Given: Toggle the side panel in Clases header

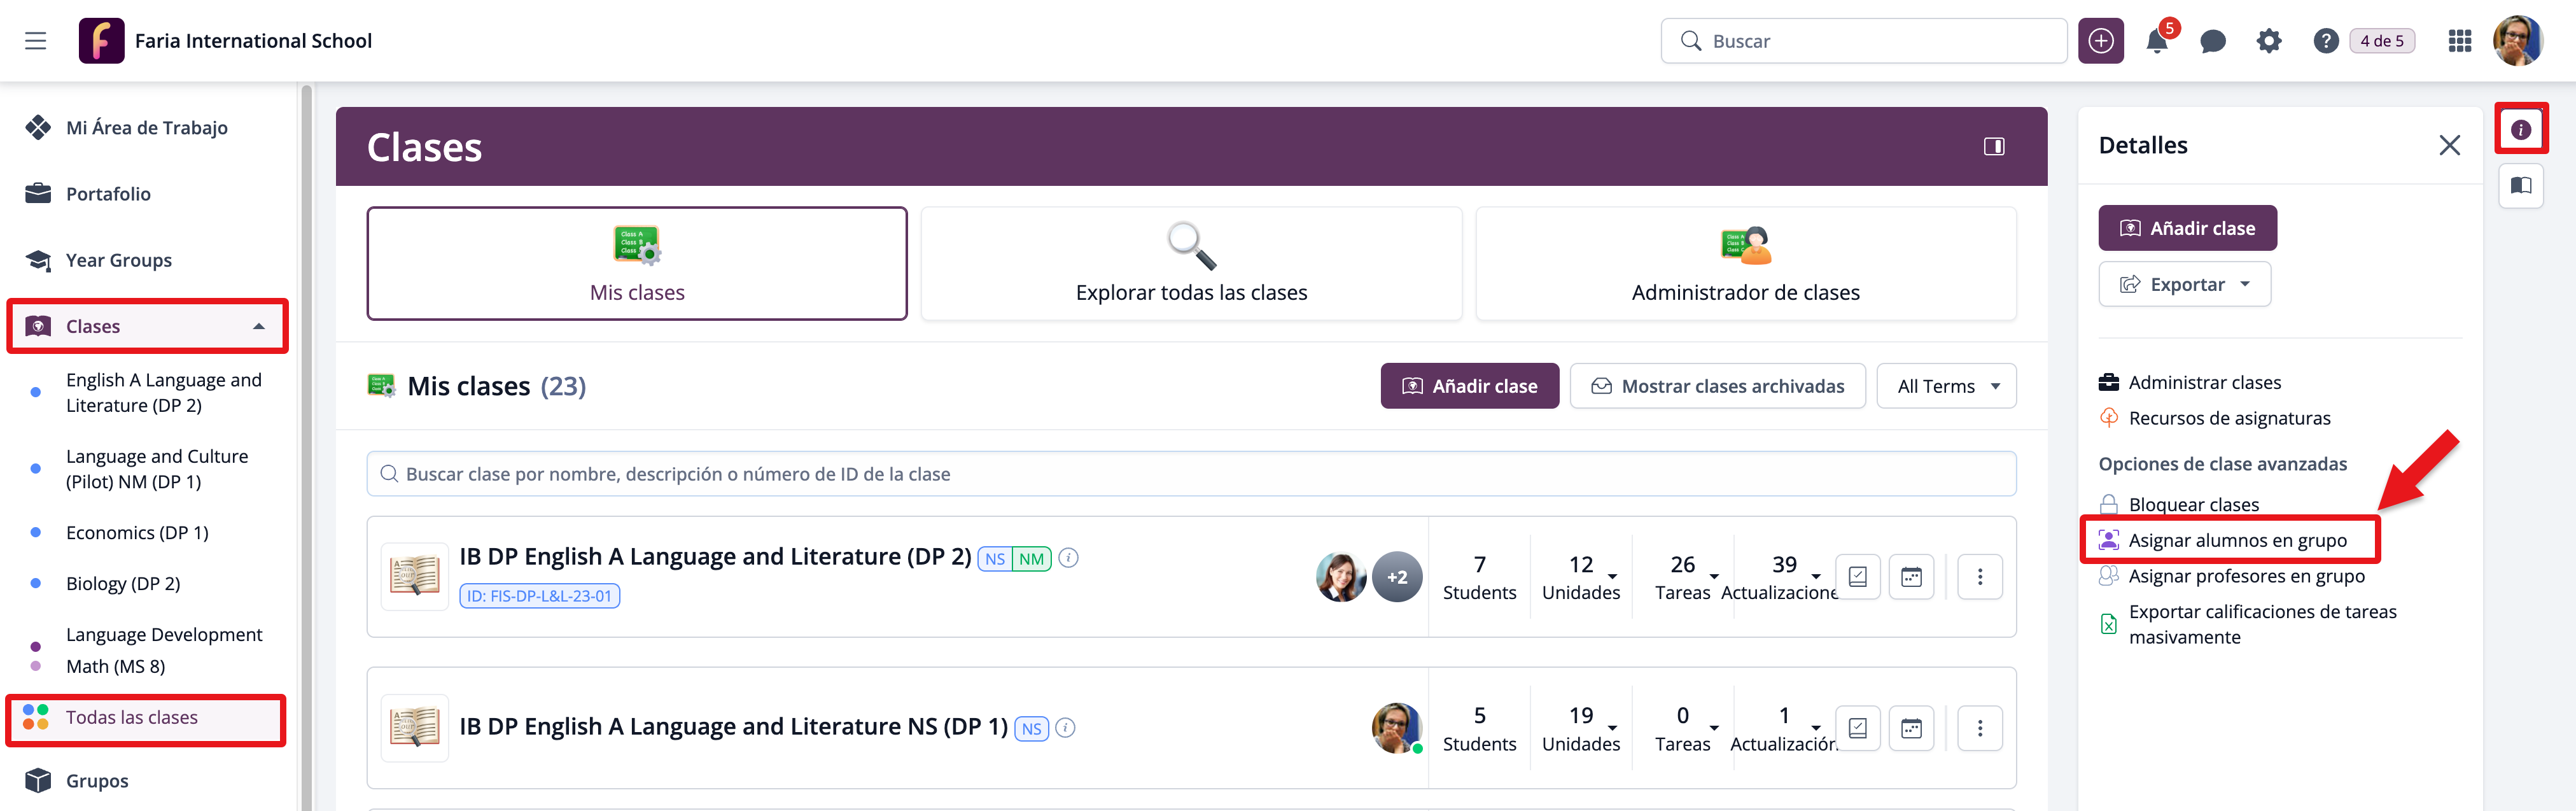Looking at the screenshot, I should (x=1993, y=147).
